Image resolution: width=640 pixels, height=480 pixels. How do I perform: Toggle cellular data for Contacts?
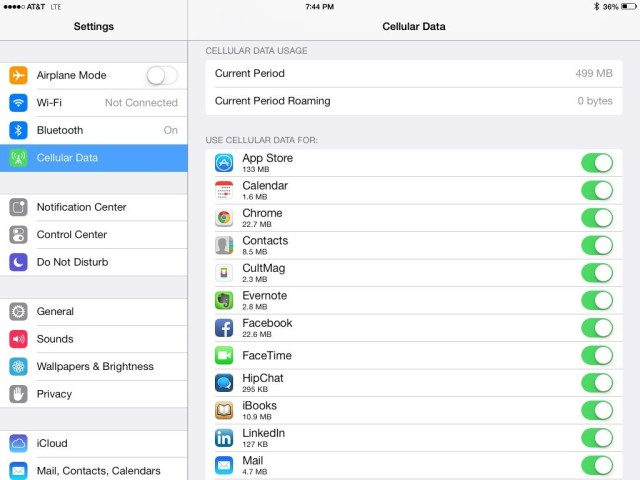(x=596, y=245)
